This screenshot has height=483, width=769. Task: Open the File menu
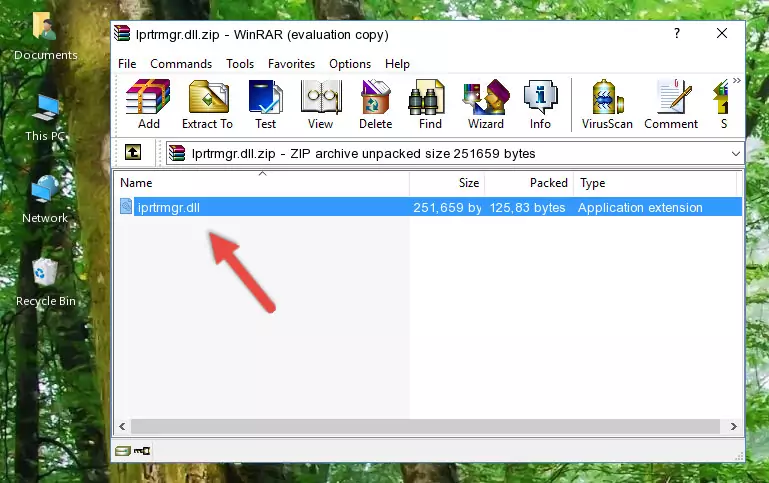(x=127, y=64)
